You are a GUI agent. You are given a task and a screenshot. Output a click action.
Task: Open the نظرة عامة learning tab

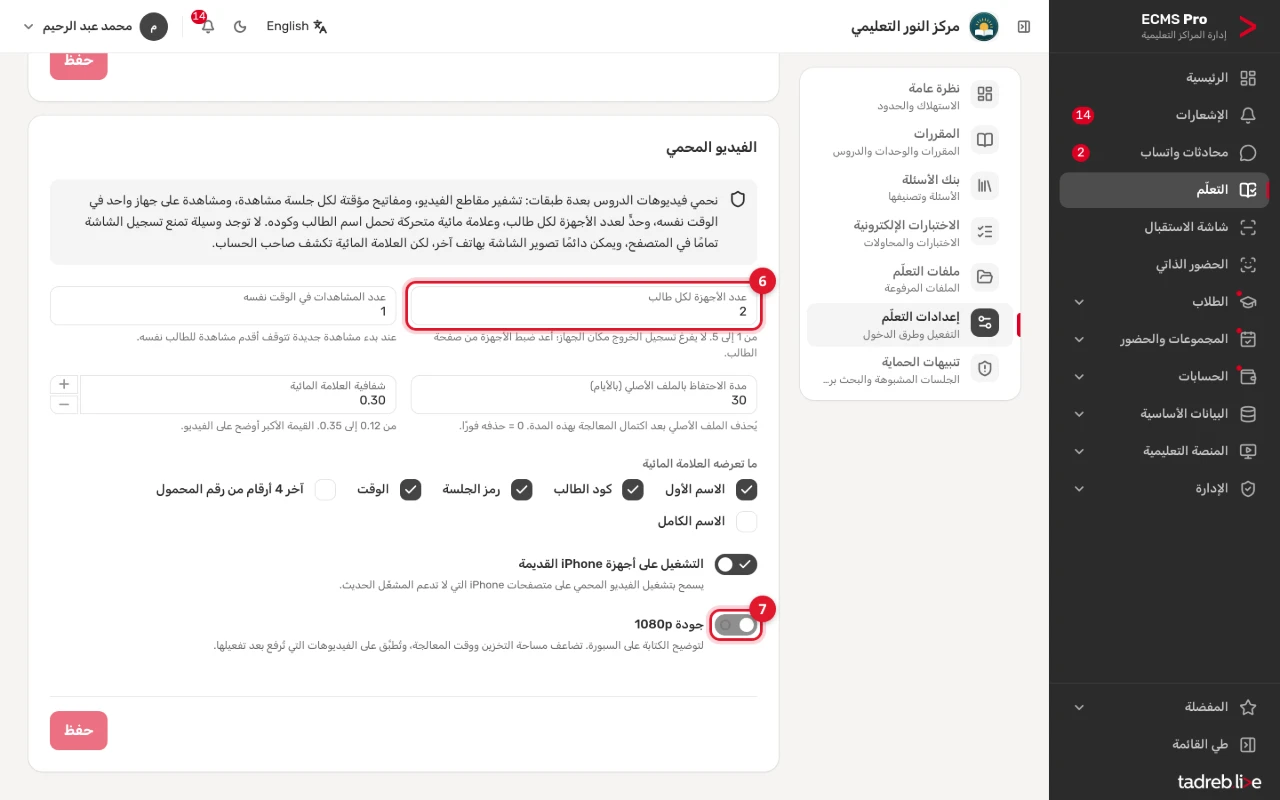coord(910,95)
